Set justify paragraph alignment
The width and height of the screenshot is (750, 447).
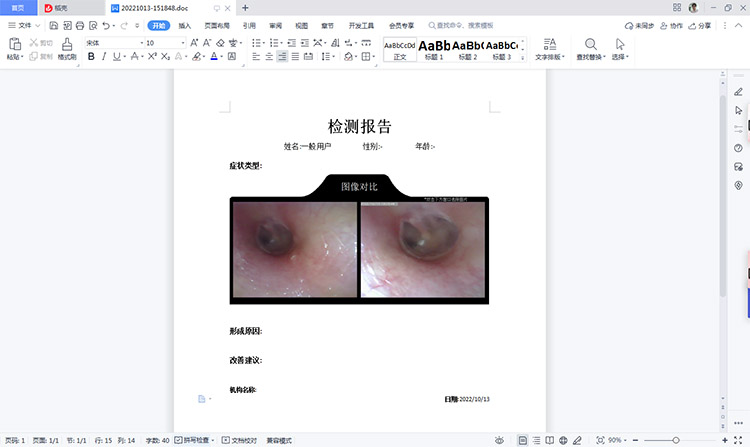point(295,56)
